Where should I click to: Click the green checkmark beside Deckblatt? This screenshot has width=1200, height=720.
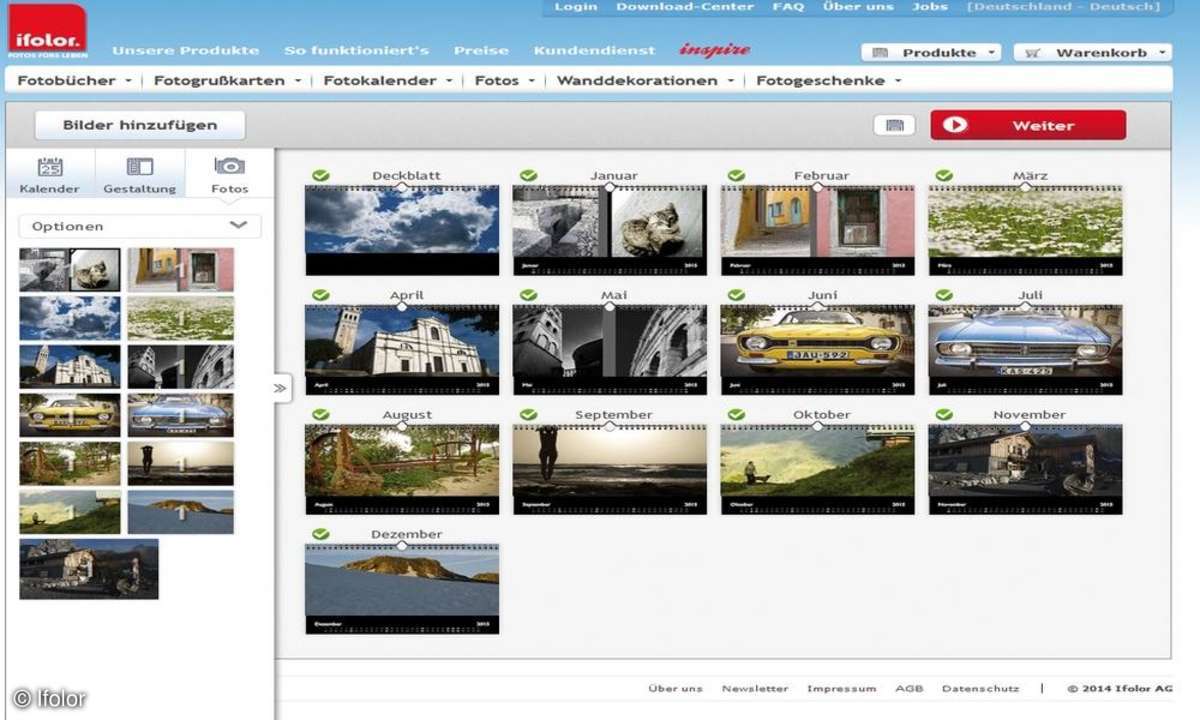[320, 176]
